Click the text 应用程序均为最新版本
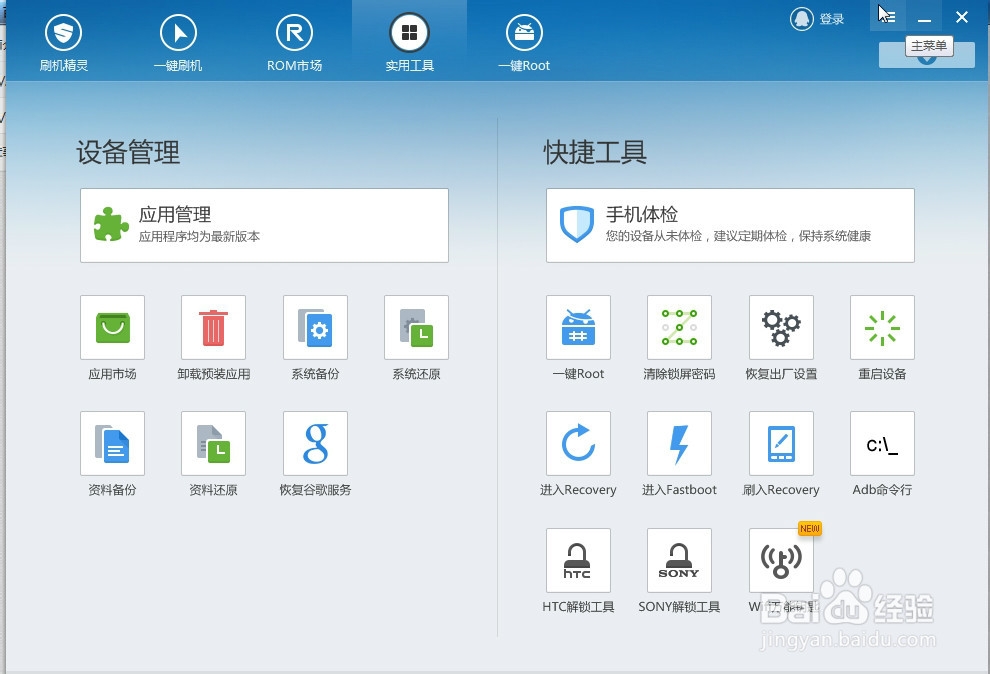 click(200, 237)
